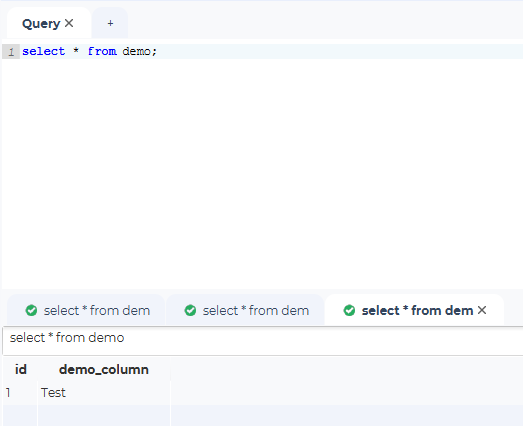Click green check icon on bold active result tab
The height and width of the screenshot is (426, 523).
coord(349,311)
